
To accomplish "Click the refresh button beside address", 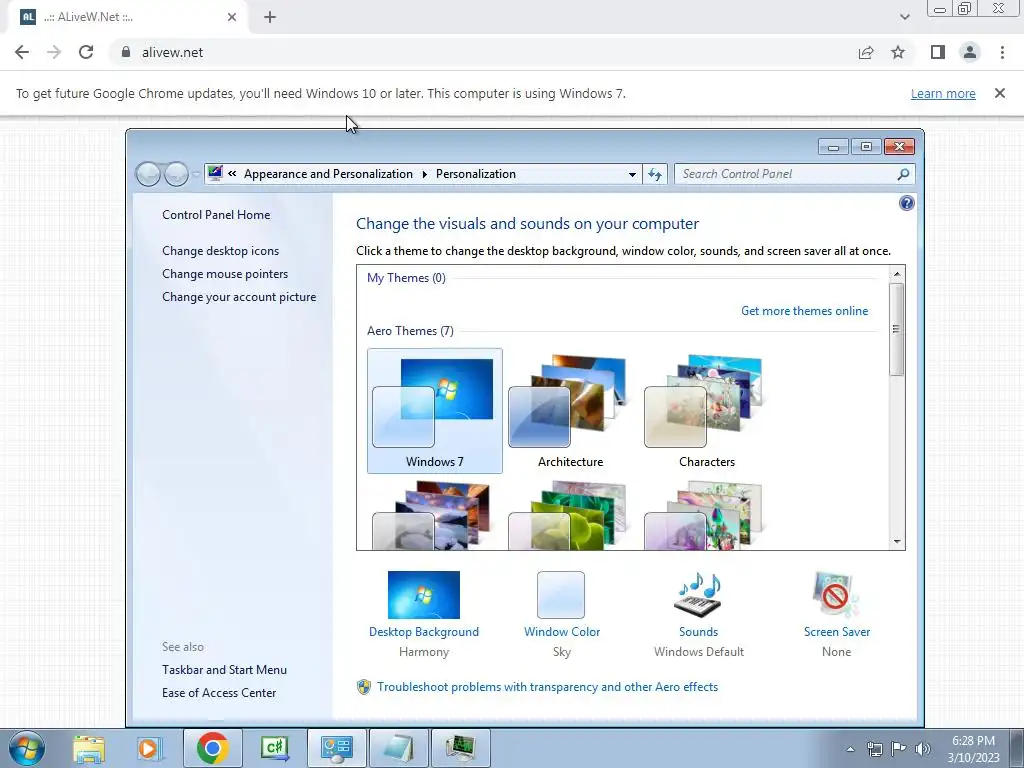I will (x=655, y=174).
